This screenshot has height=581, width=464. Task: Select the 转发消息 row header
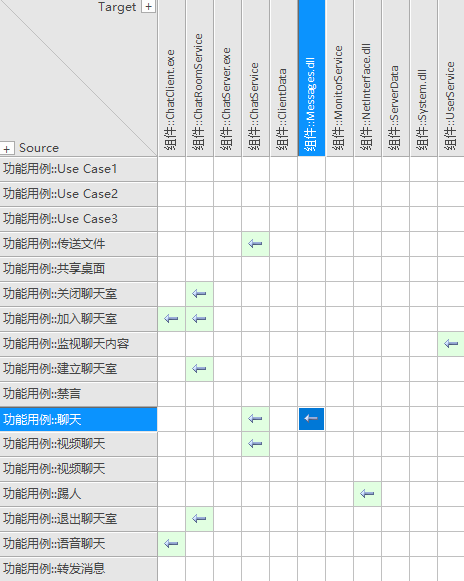pyautogui.click(x=78, y=569)
